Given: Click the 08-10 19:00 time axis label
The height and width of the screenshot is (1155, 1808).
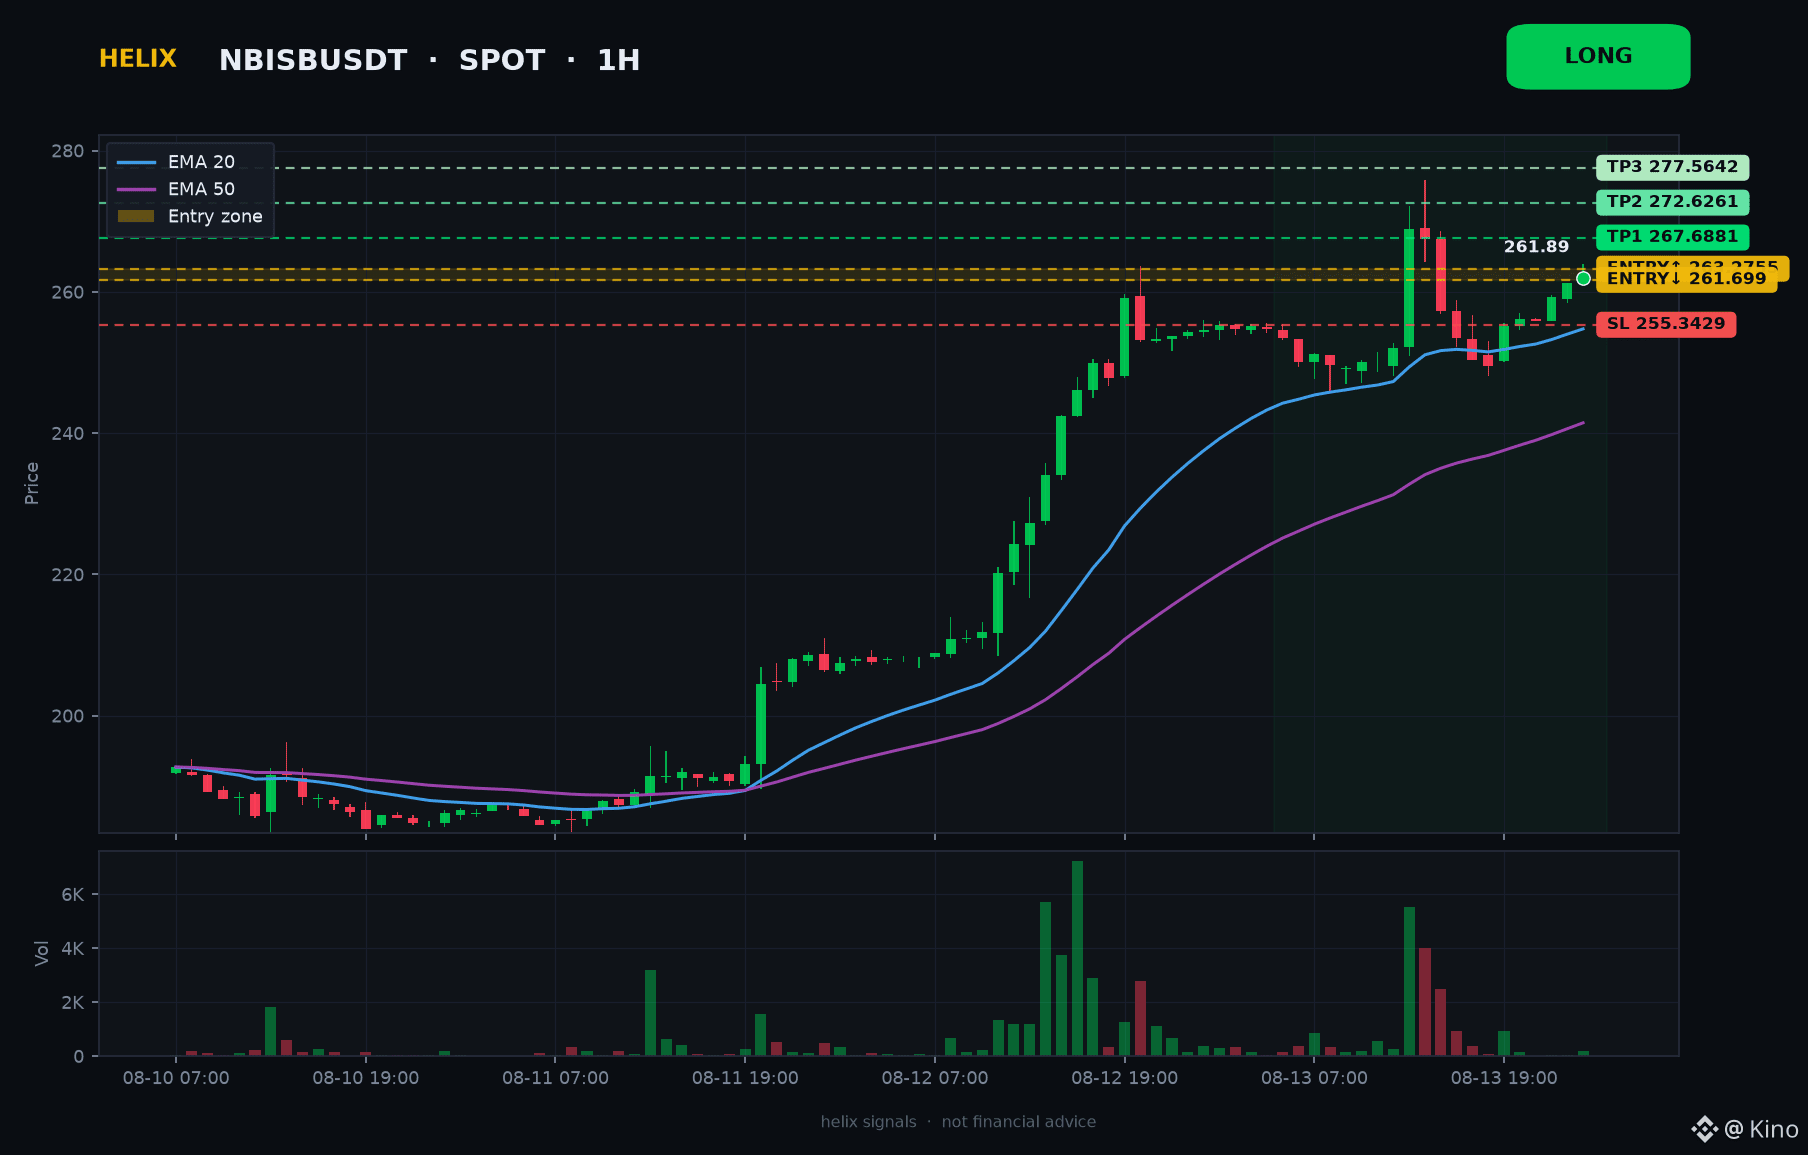Looking at the screenshot, I should (x=366, y=1078).
